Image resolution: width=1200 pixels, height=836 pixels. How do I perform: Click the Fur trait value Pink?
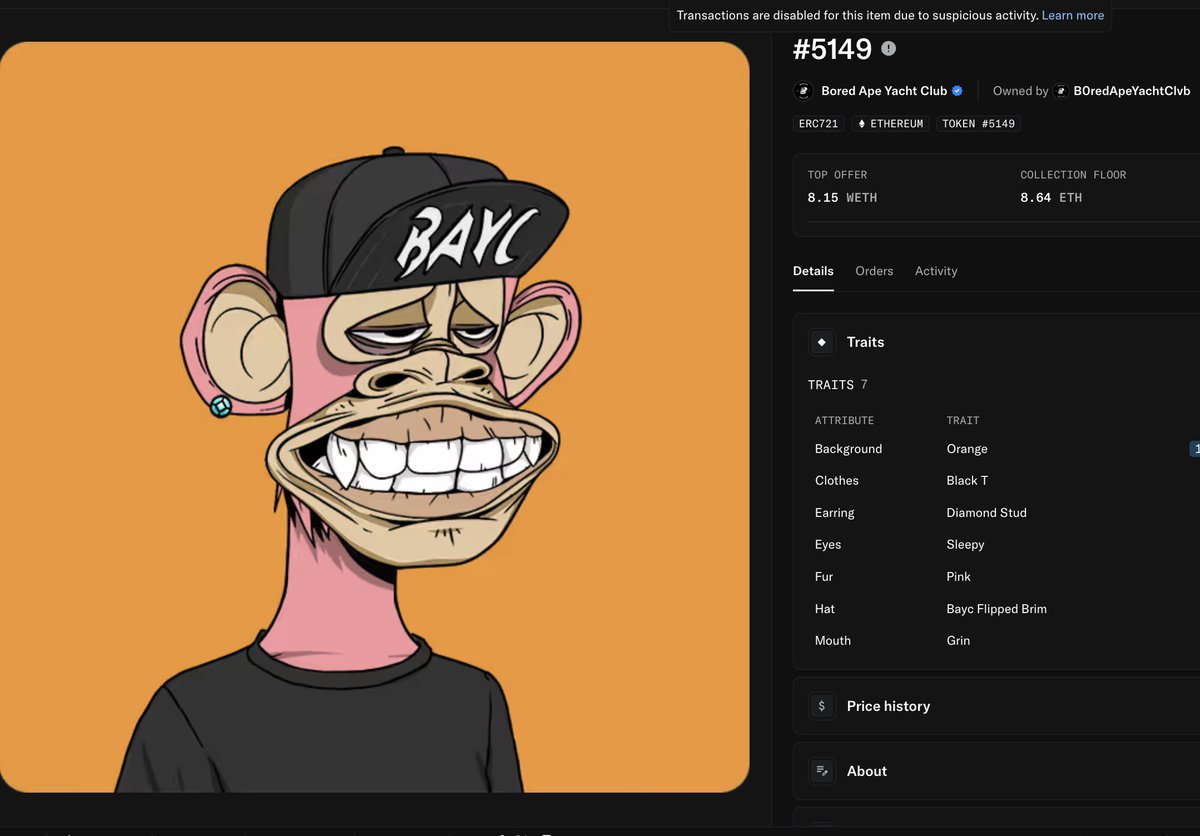click(x=959, y=577)
